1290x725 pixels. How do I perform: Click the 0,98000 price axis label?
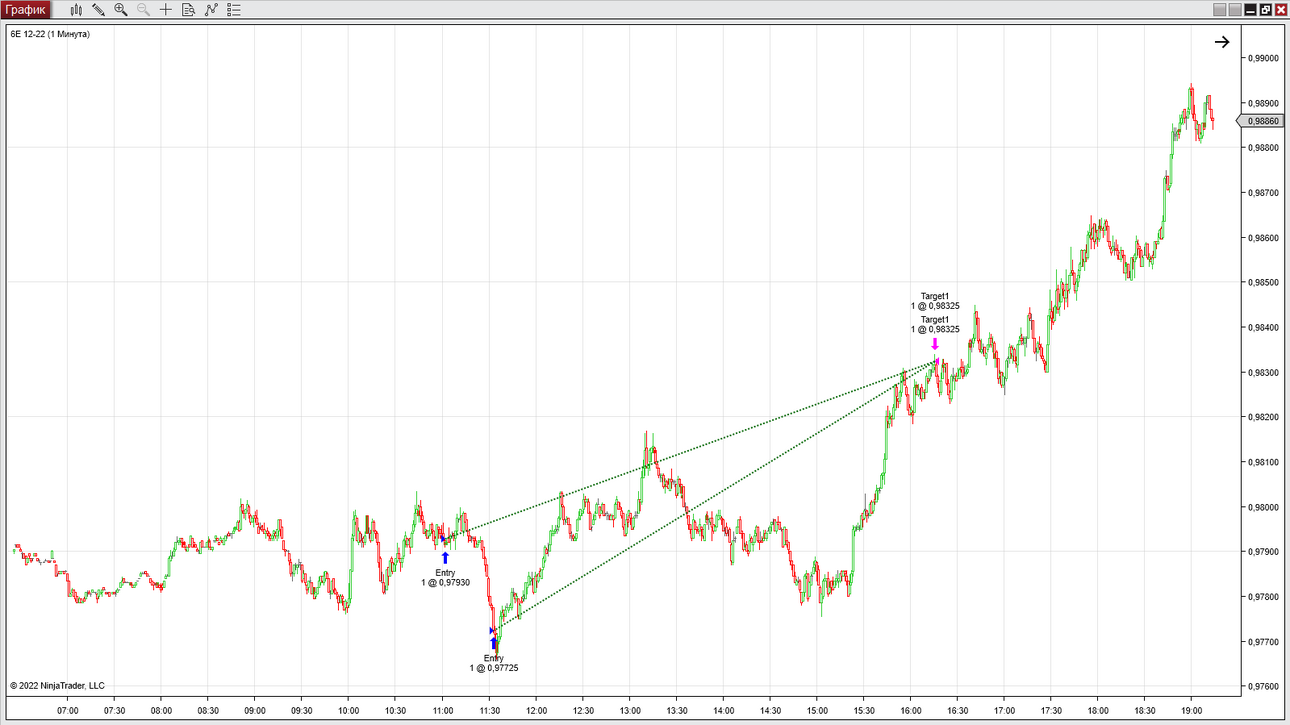pyautogui.click(x=1263, y=507)
